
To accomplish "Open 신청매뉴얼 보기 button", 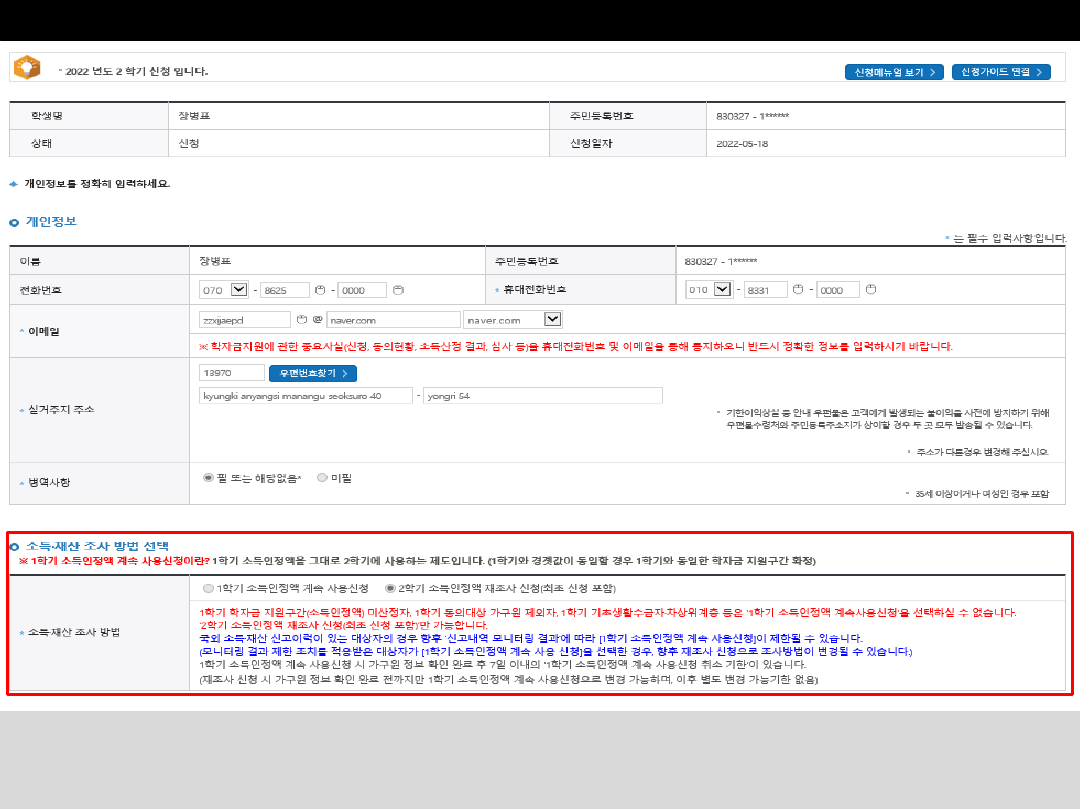I will coord(894,72).
